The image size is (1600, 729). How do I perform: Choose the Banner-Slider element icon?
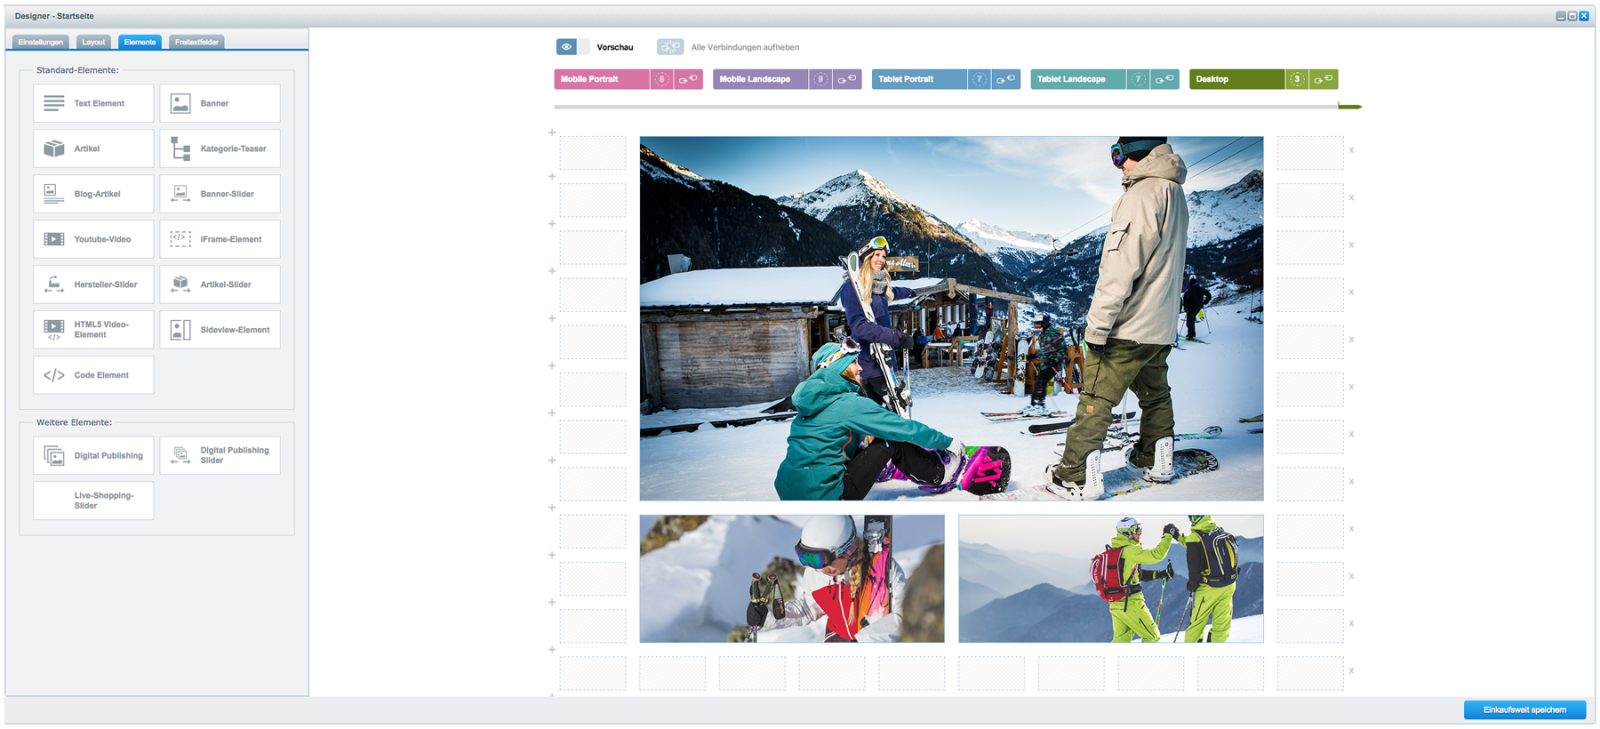click(180, 193)
